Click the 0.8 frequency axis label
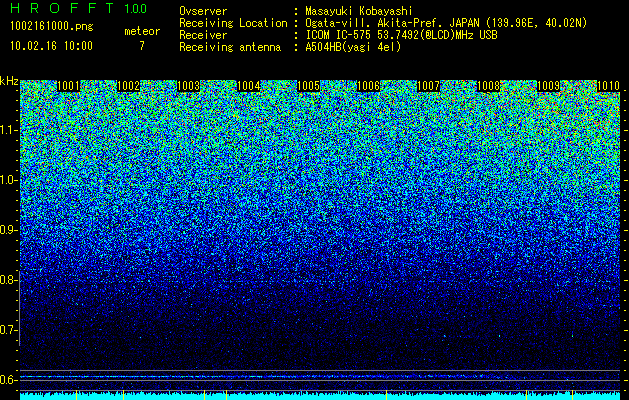This screenshot has height=400, width=629. [8, 280]
